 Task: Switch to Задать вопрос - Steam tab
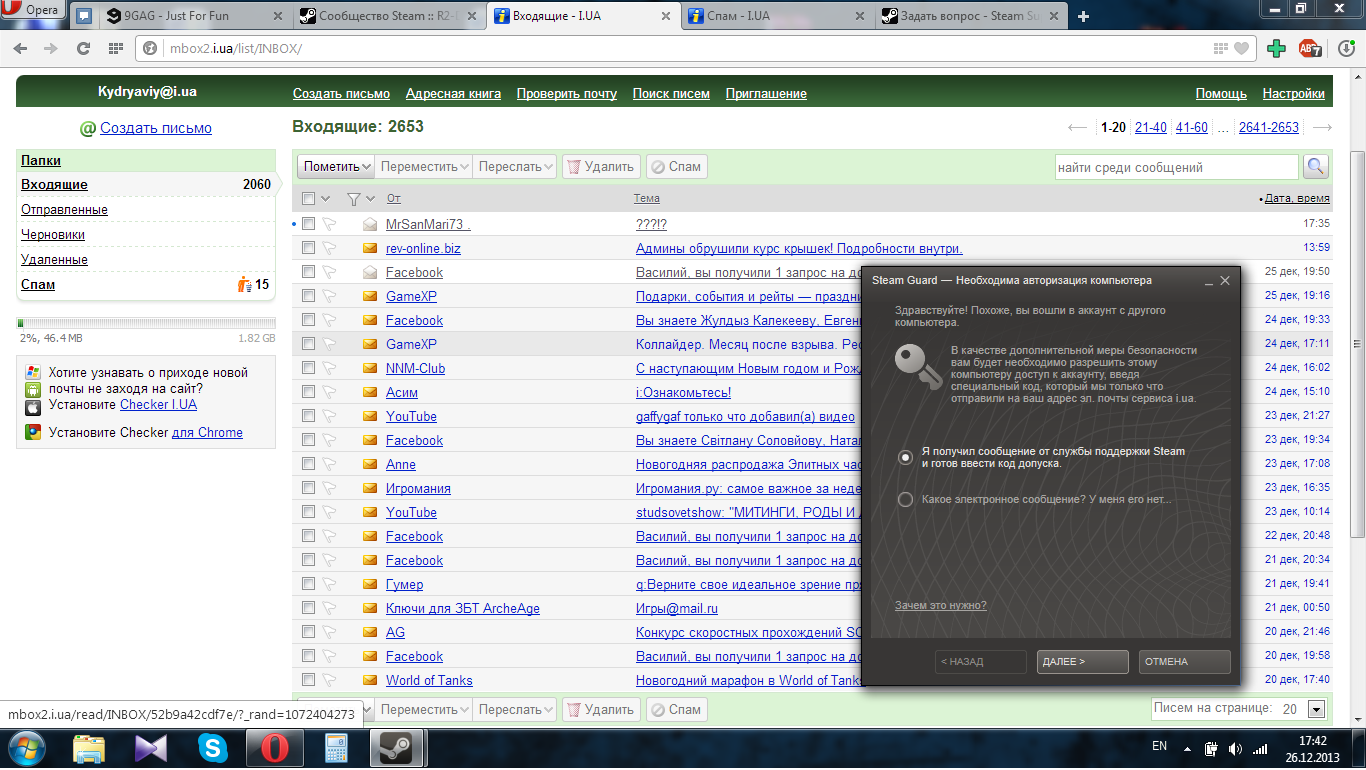tap(970, 16)
